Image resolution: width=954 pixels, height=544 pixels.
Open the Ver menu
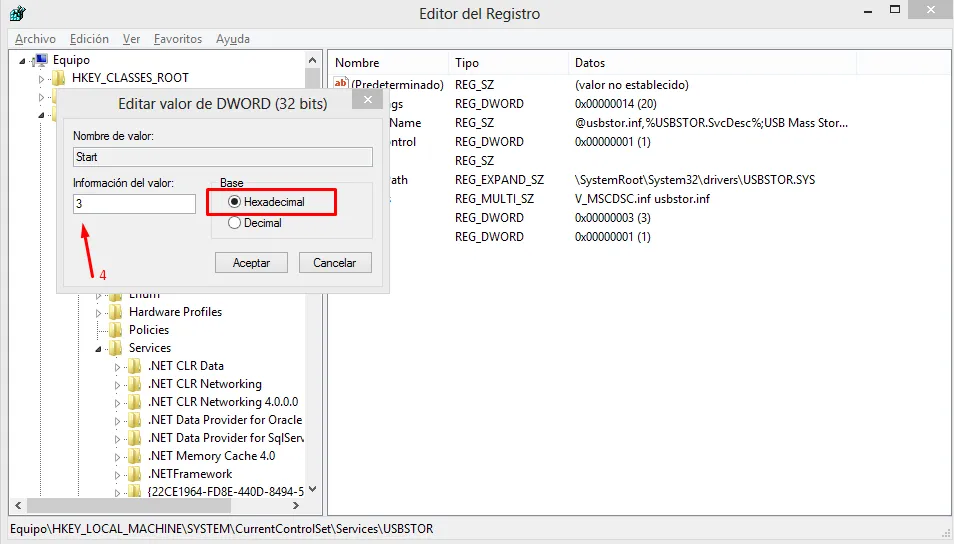point(131,39)
